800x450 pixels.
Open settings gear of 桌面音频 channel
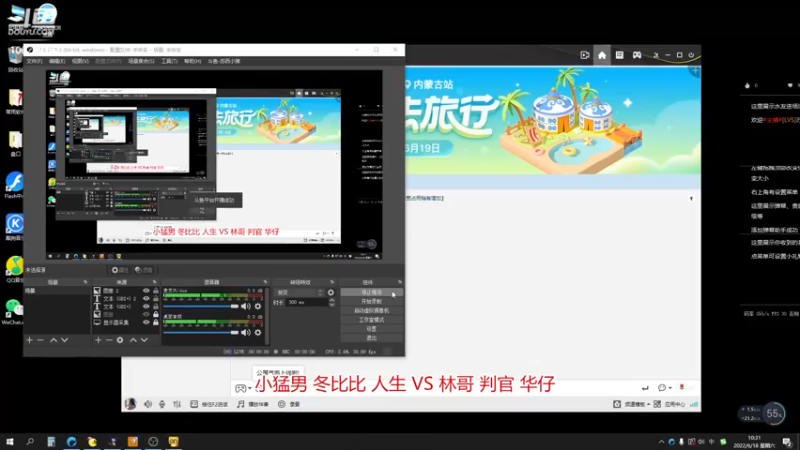point(258,333)
